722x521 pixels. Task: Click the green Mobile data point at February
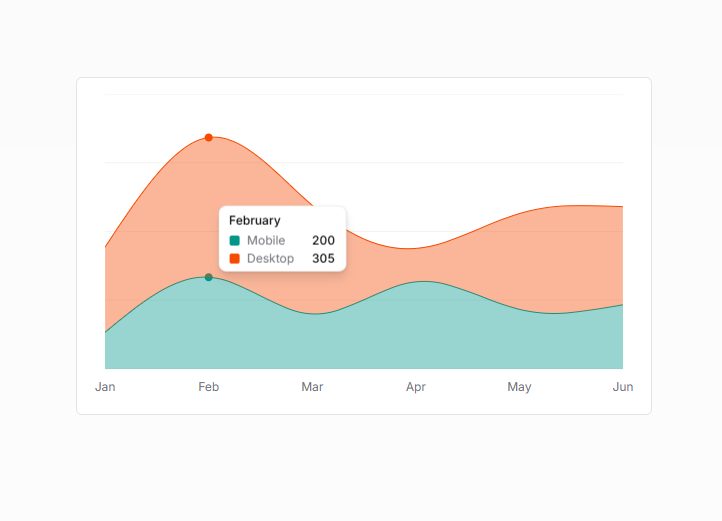click(208, 277)
